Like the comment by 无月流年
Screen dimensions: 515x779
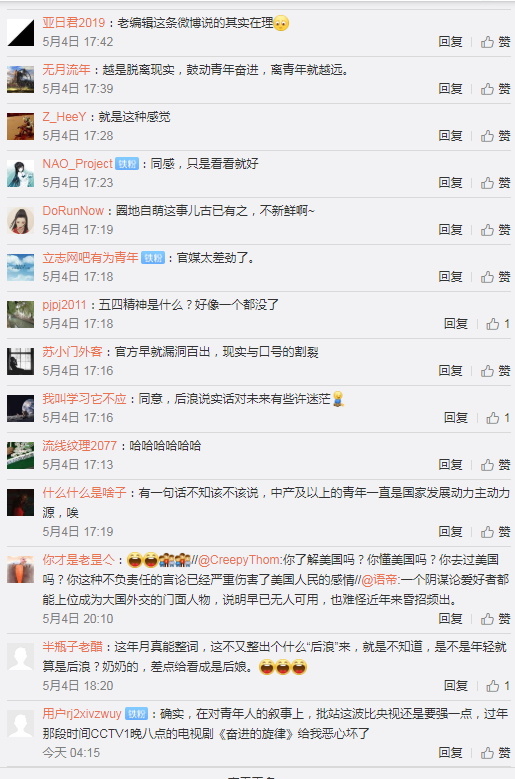coord(495,89)
